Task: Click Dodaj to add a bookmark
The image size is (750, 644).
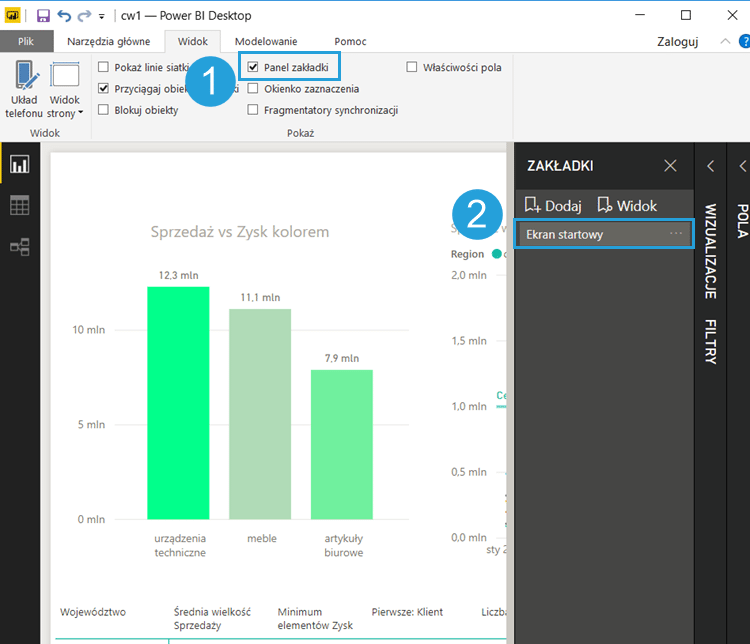Action: (x=553, y=206)
